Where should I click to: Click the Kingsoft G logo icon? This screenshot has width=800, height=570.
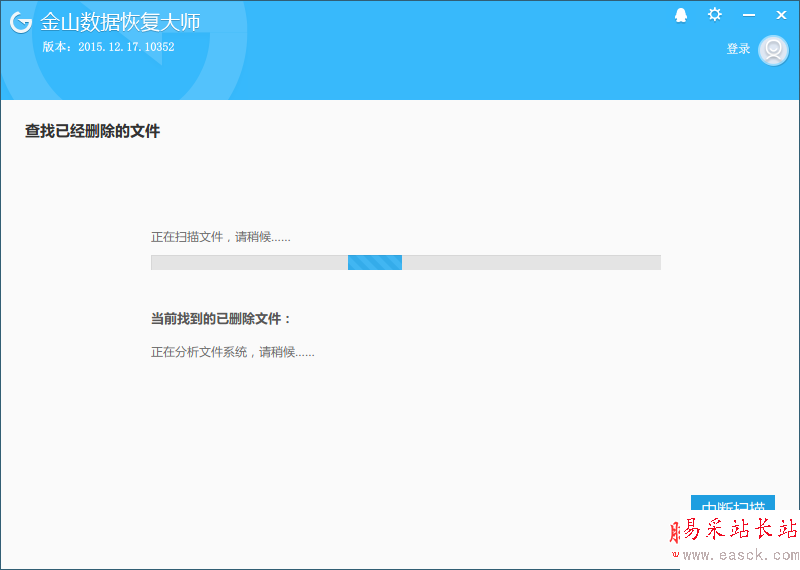[21, 22]
